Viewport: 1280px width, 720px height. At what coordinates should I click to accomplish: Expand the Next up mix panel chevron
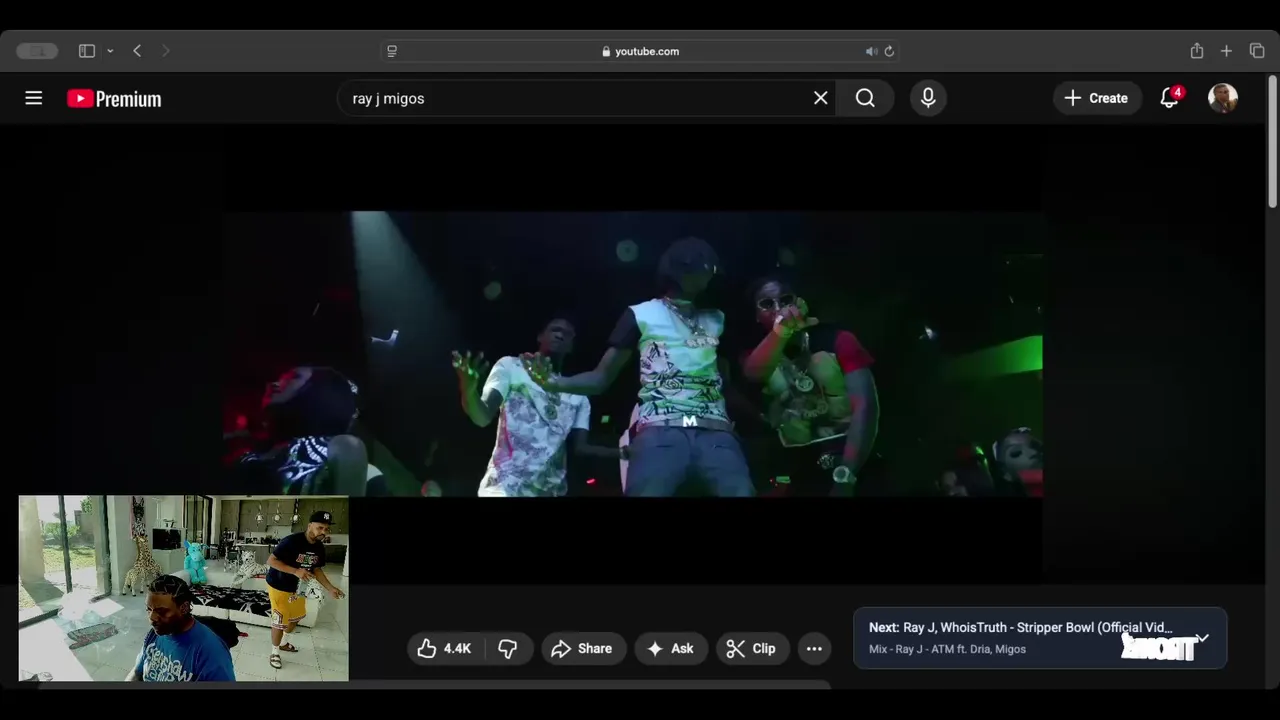[1203, 638]
